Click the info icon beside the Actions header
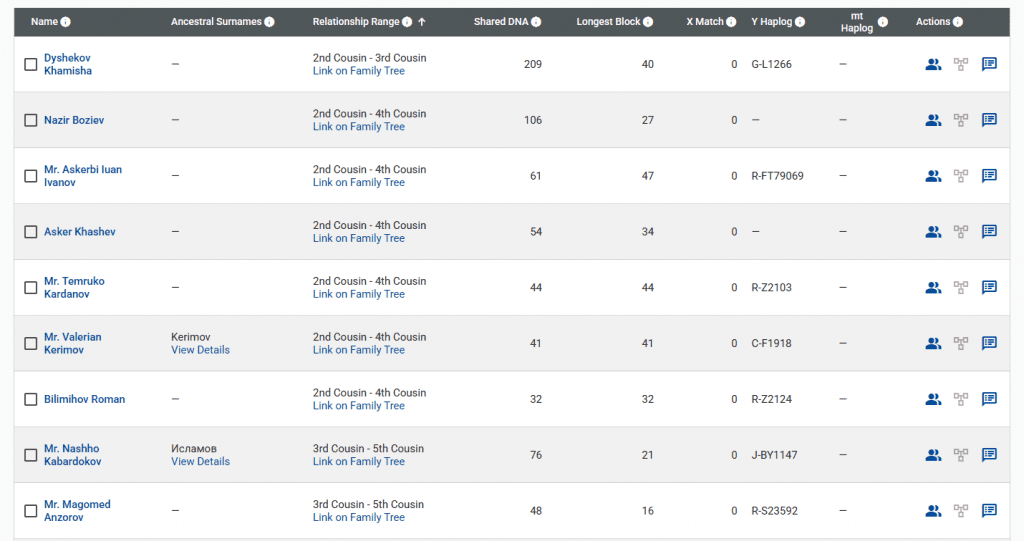The height and width of the screenshot is (541, 1024). point(958,22)
